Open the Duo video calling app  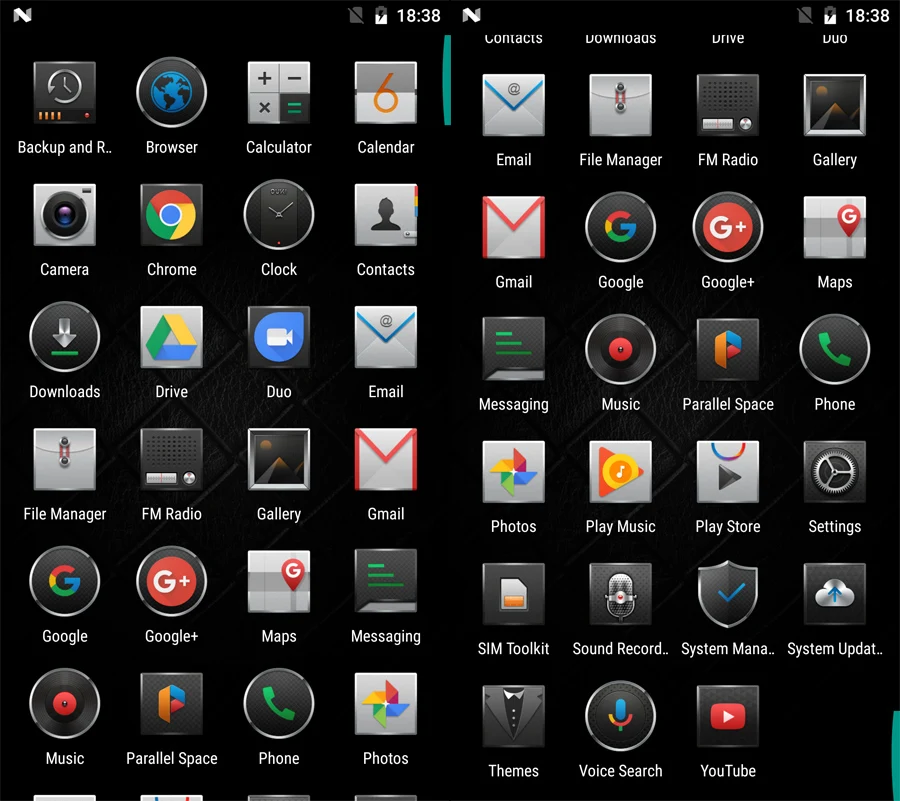[x=278, y=337]
